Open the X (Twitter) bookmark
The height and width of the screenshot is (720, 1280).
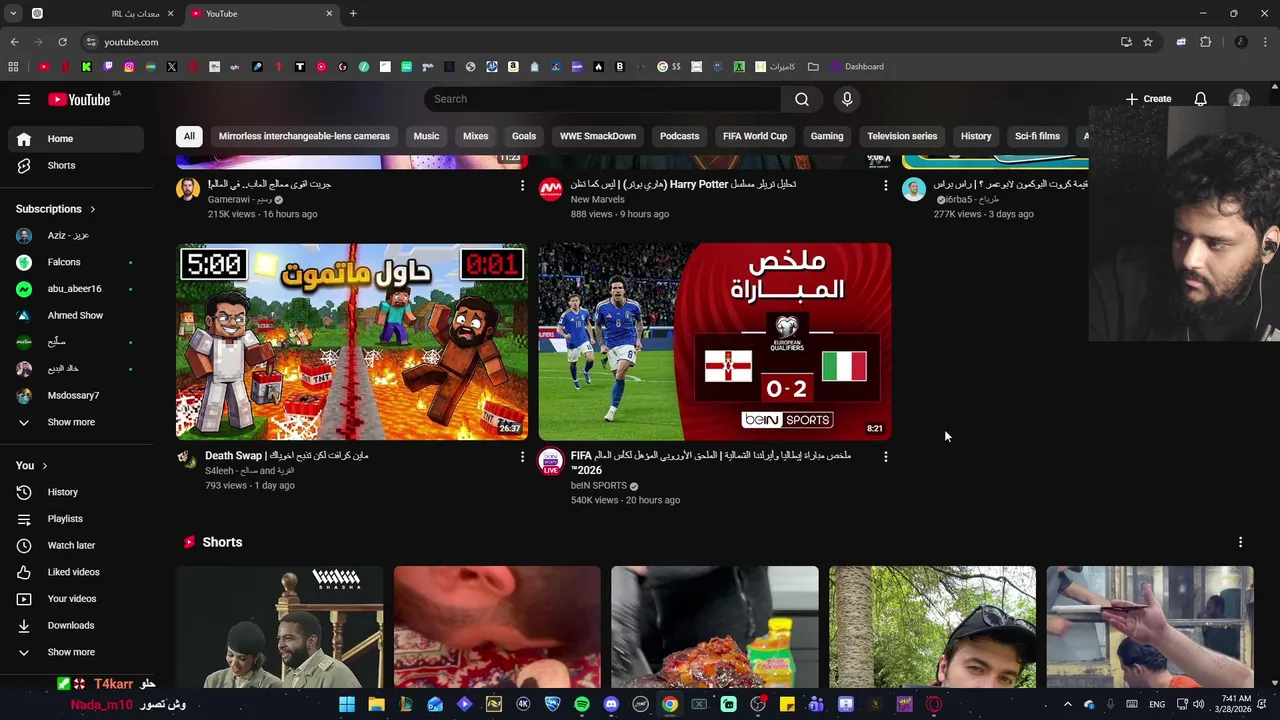tap(172, 67)
